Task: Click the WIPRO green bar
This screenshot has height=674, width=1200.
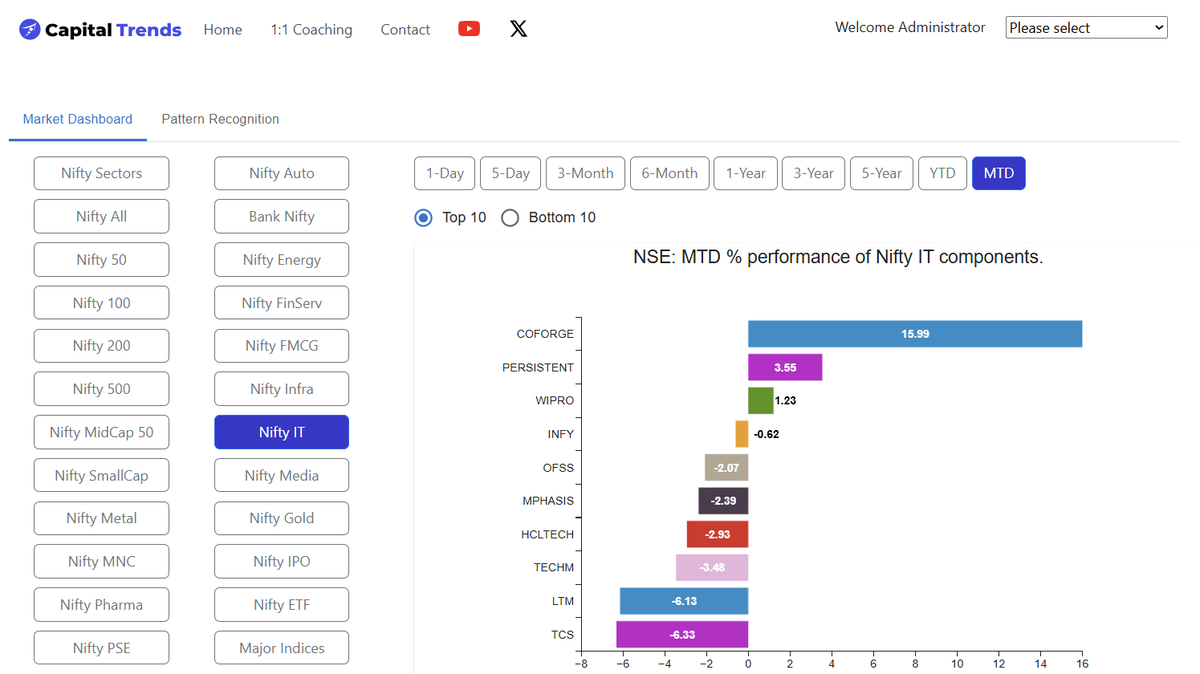Action: tap(761, 401)
